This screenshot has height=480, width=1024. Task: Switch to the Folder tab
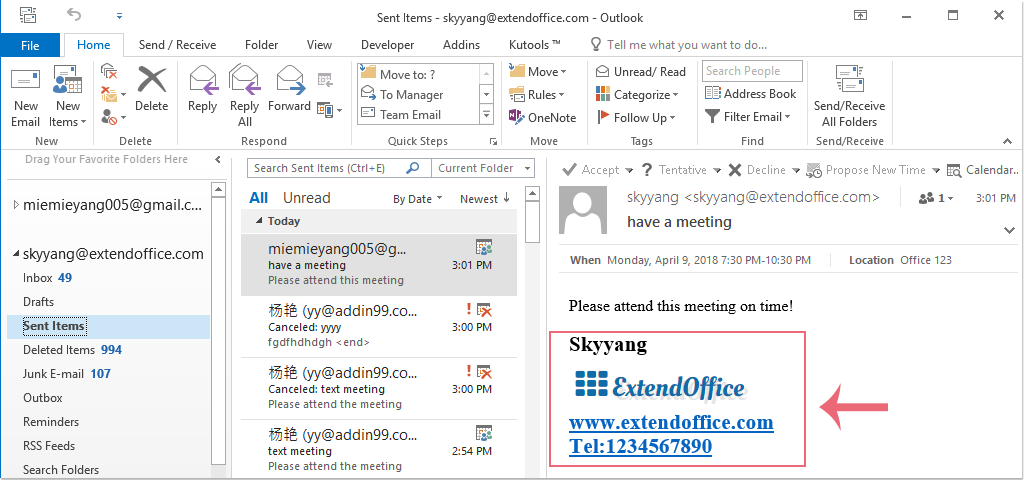[262, 45]
